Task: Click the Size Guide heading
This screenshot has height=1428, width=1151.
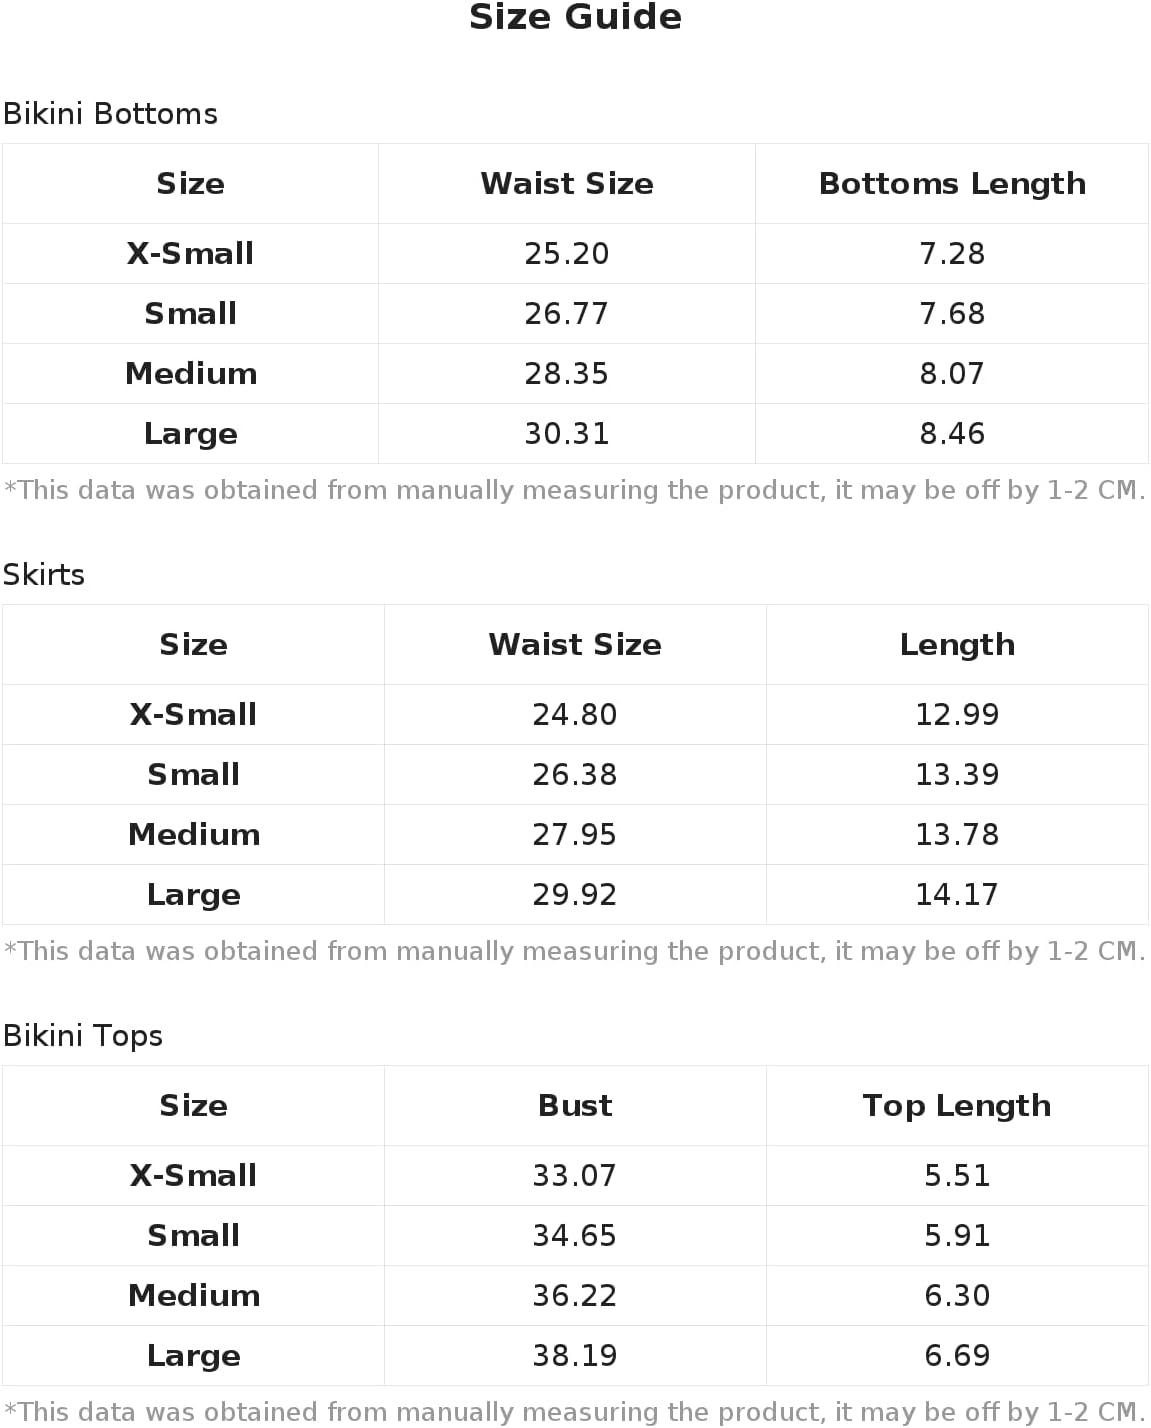Action: pos(575,17)
